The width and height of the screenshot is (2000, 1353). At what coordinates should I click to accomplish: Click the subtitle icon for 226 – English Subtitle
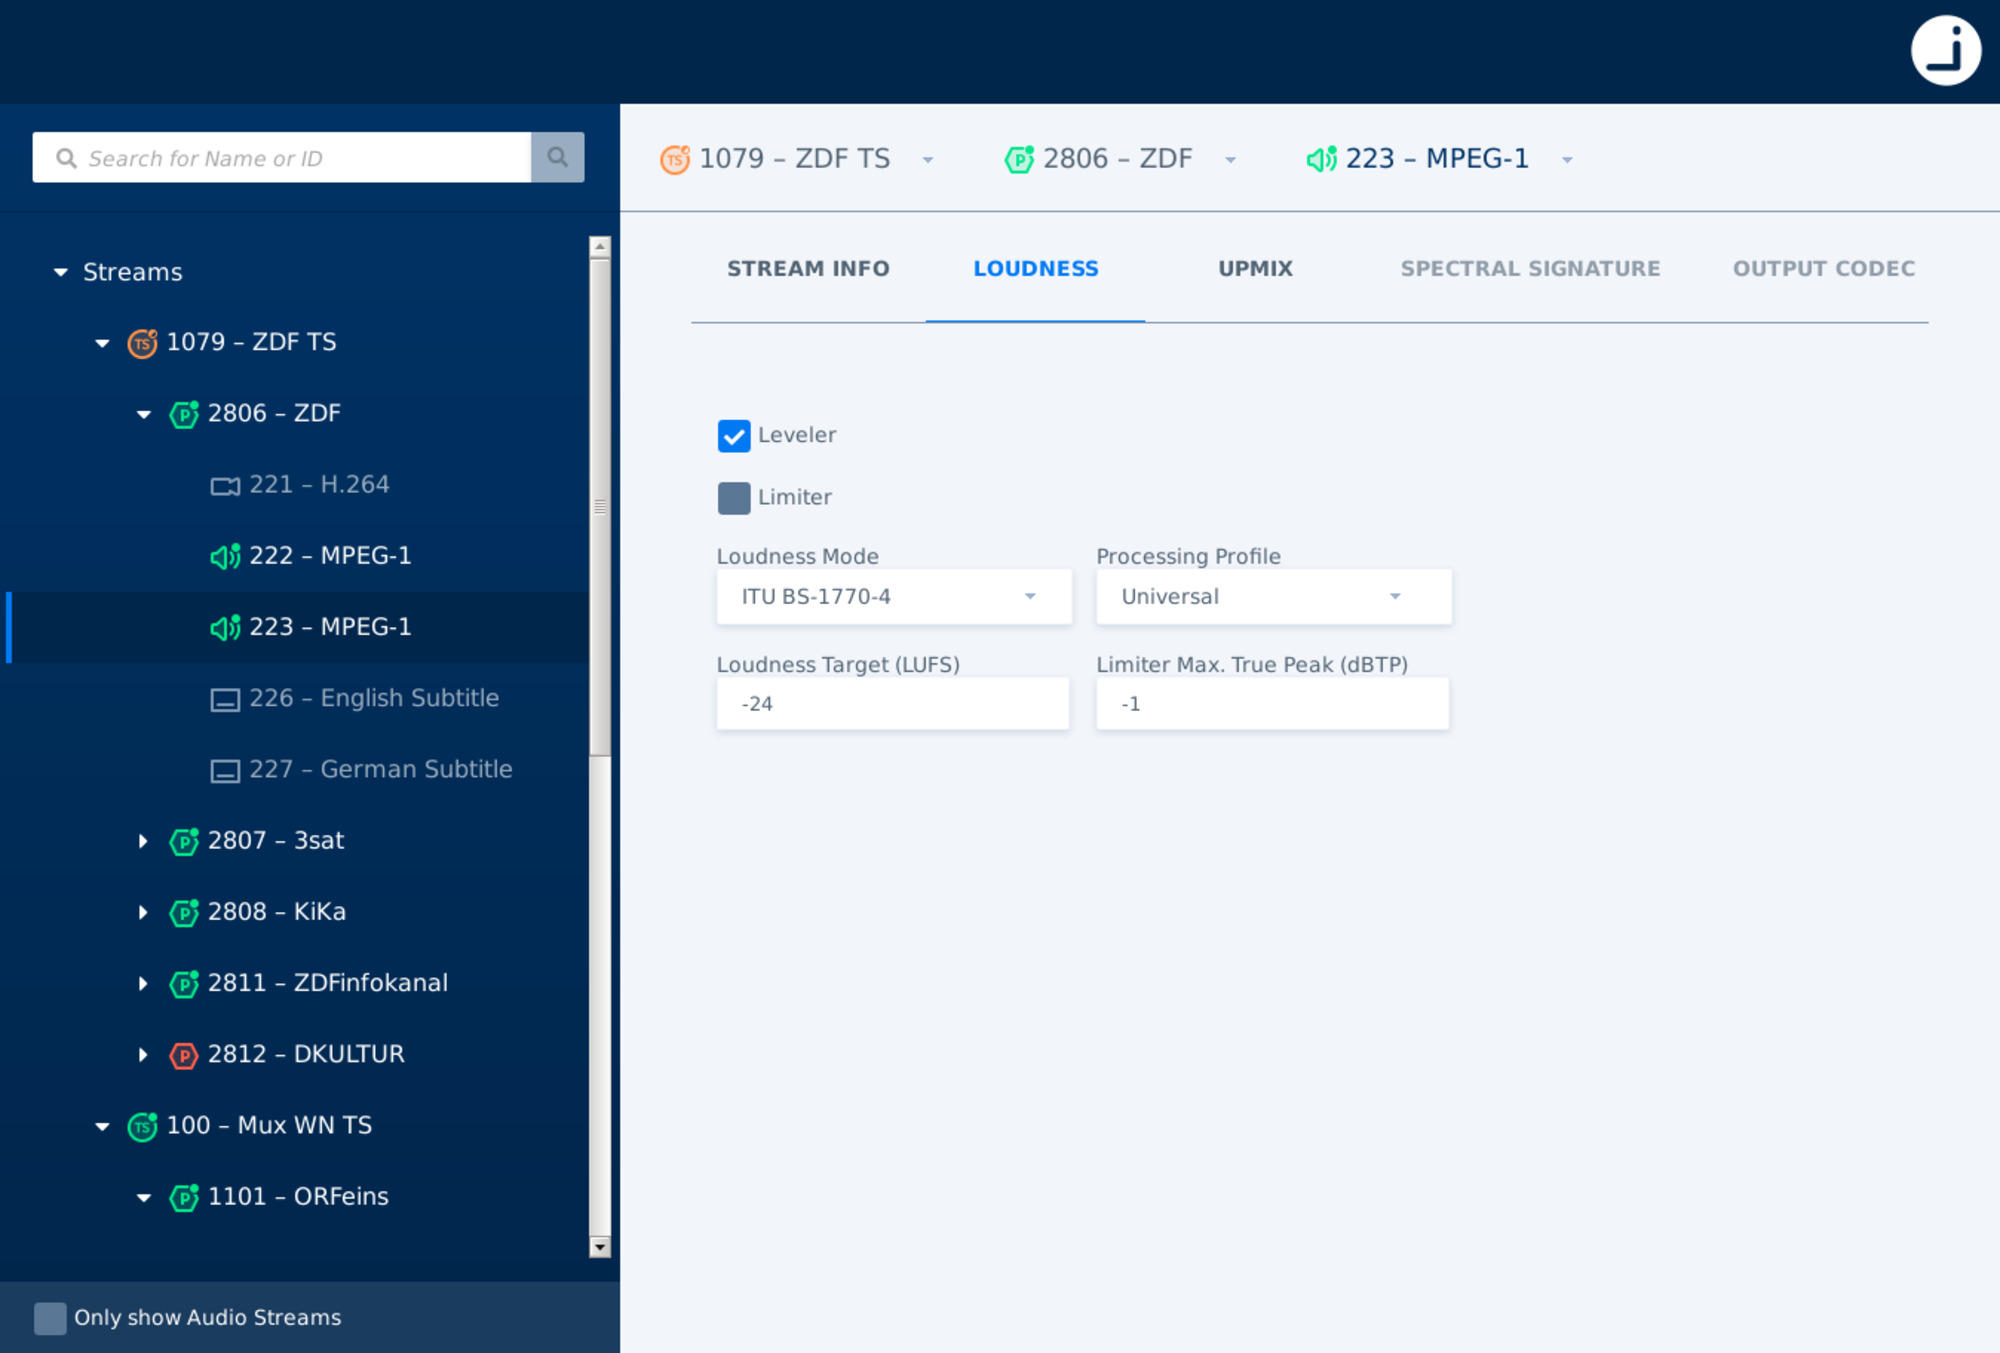click(x=224, y=698)
